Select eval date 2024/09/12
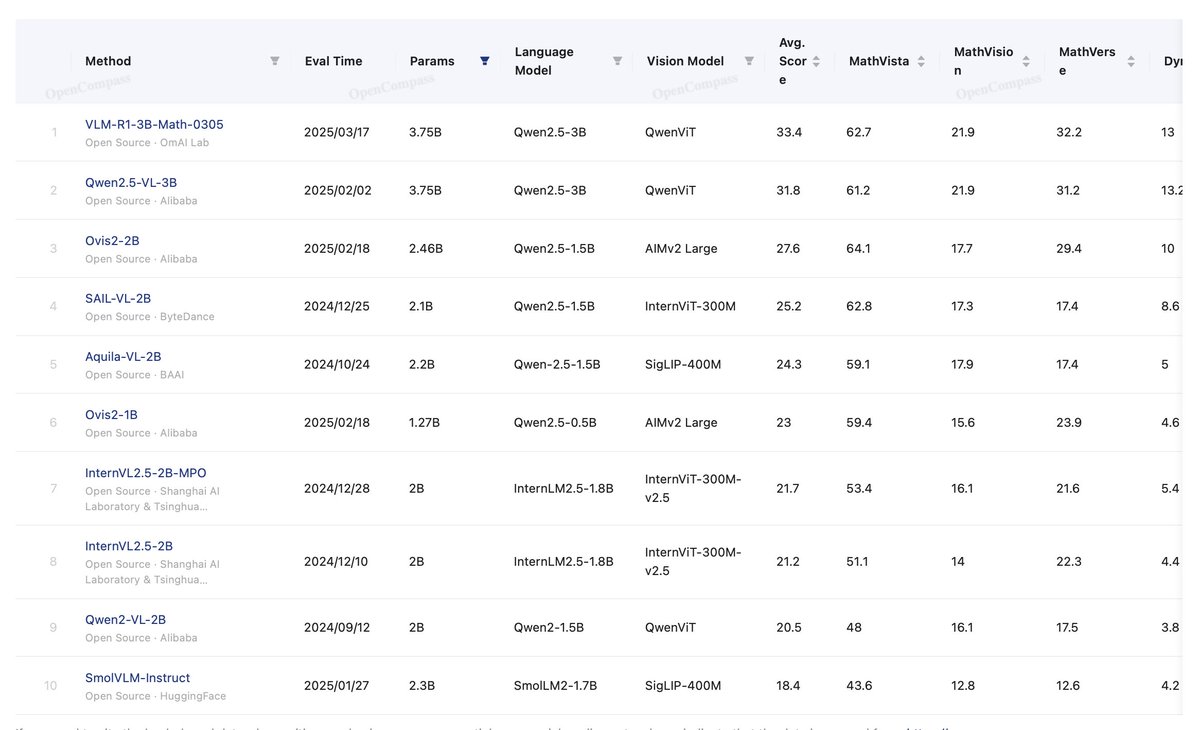 336,628
